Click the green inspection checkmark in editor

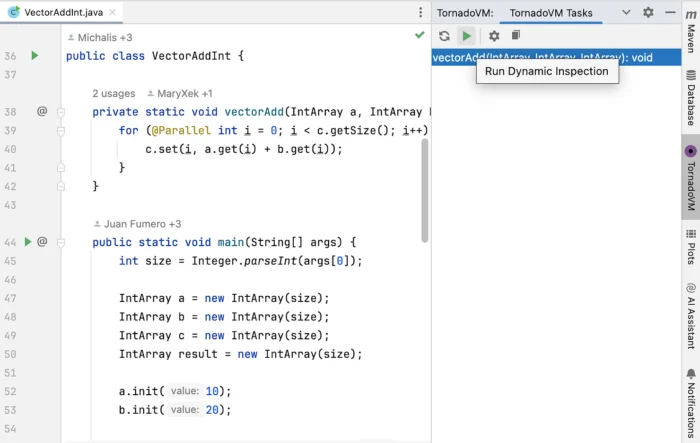419,35
